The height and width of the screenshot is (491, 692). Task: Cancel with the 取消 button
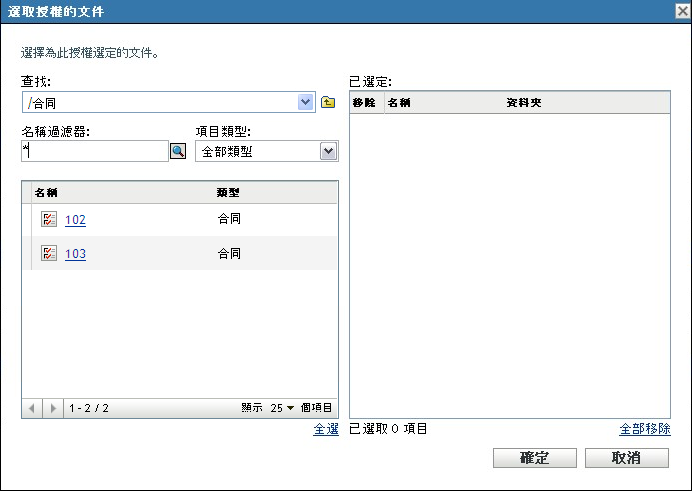point(627,458)
